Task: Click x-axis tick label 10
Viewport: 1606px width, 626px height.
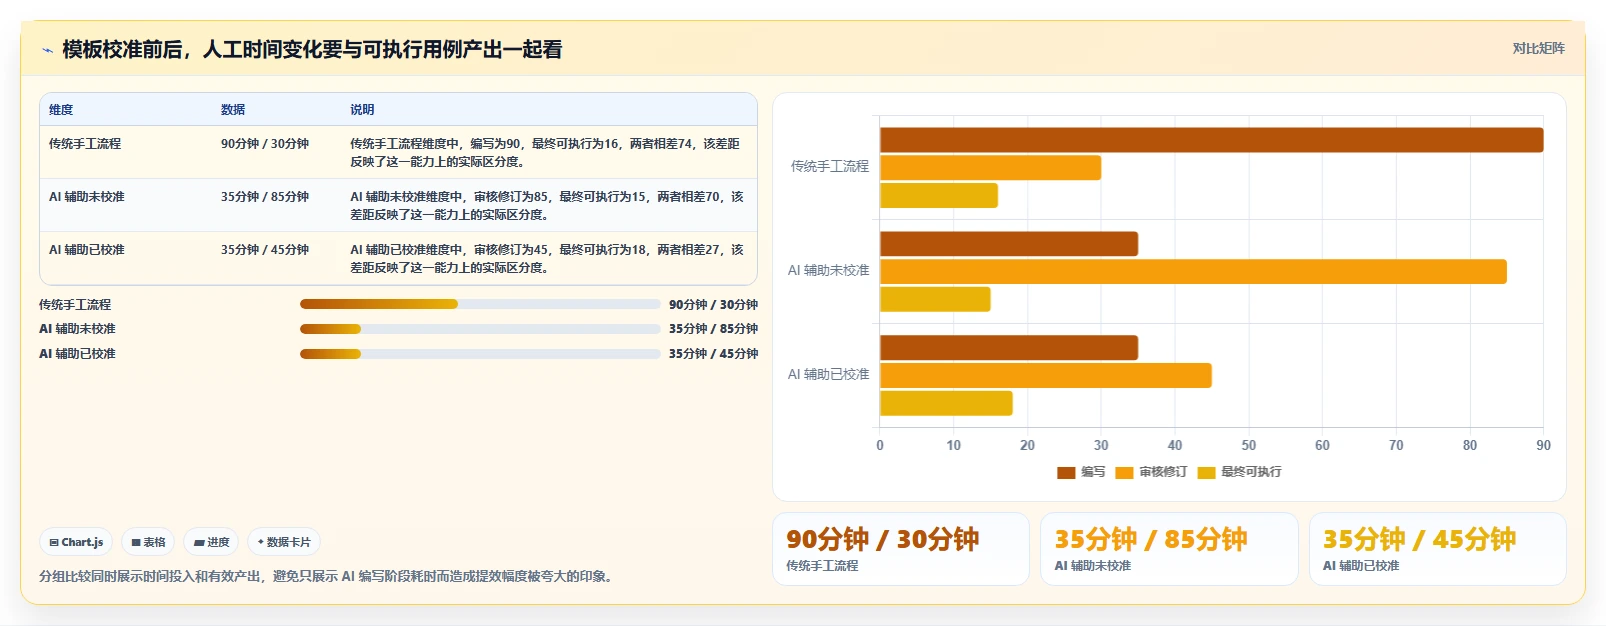Action: pos(954,446)
